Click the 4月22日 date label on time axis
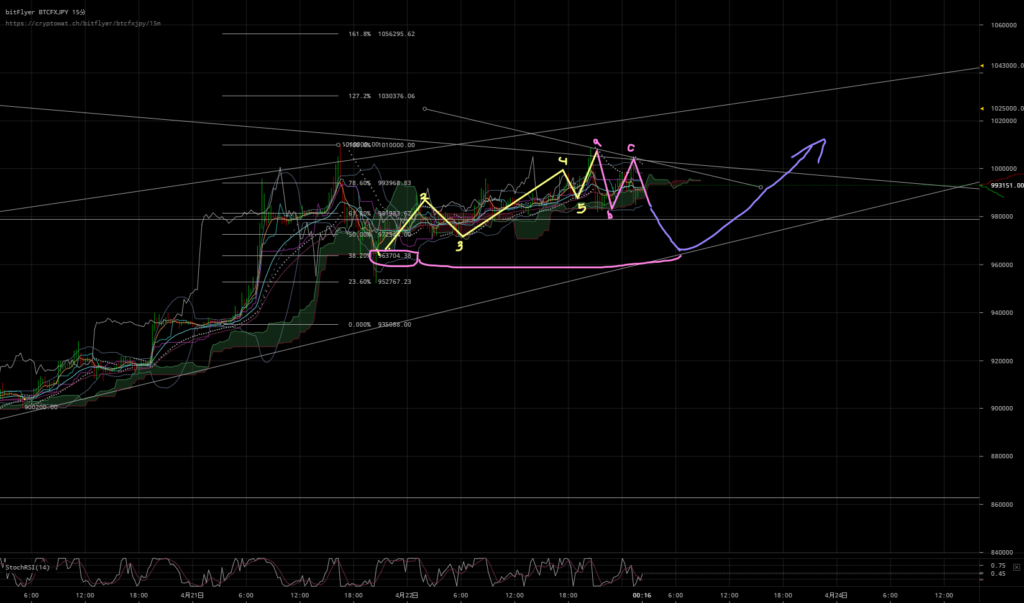The width and height of the screenshot is (1024, 603). coord(406,595)
